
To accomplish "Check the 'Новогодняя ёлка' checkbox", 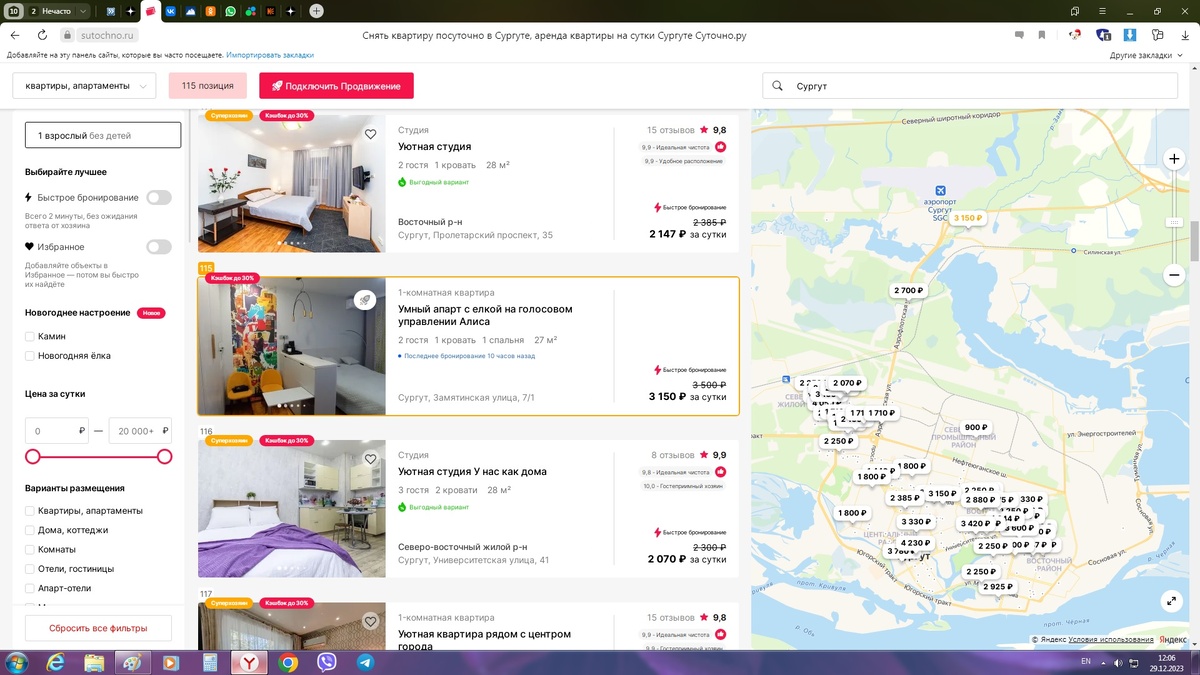I will pyautogui.click(x=30, y=356).
